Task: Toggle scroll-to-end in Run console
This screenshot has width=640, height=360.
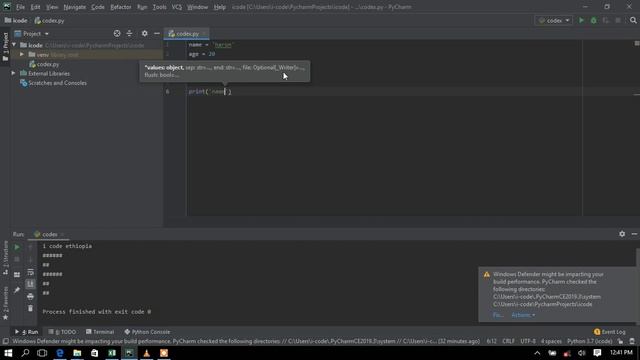Action: pos(30,284)
